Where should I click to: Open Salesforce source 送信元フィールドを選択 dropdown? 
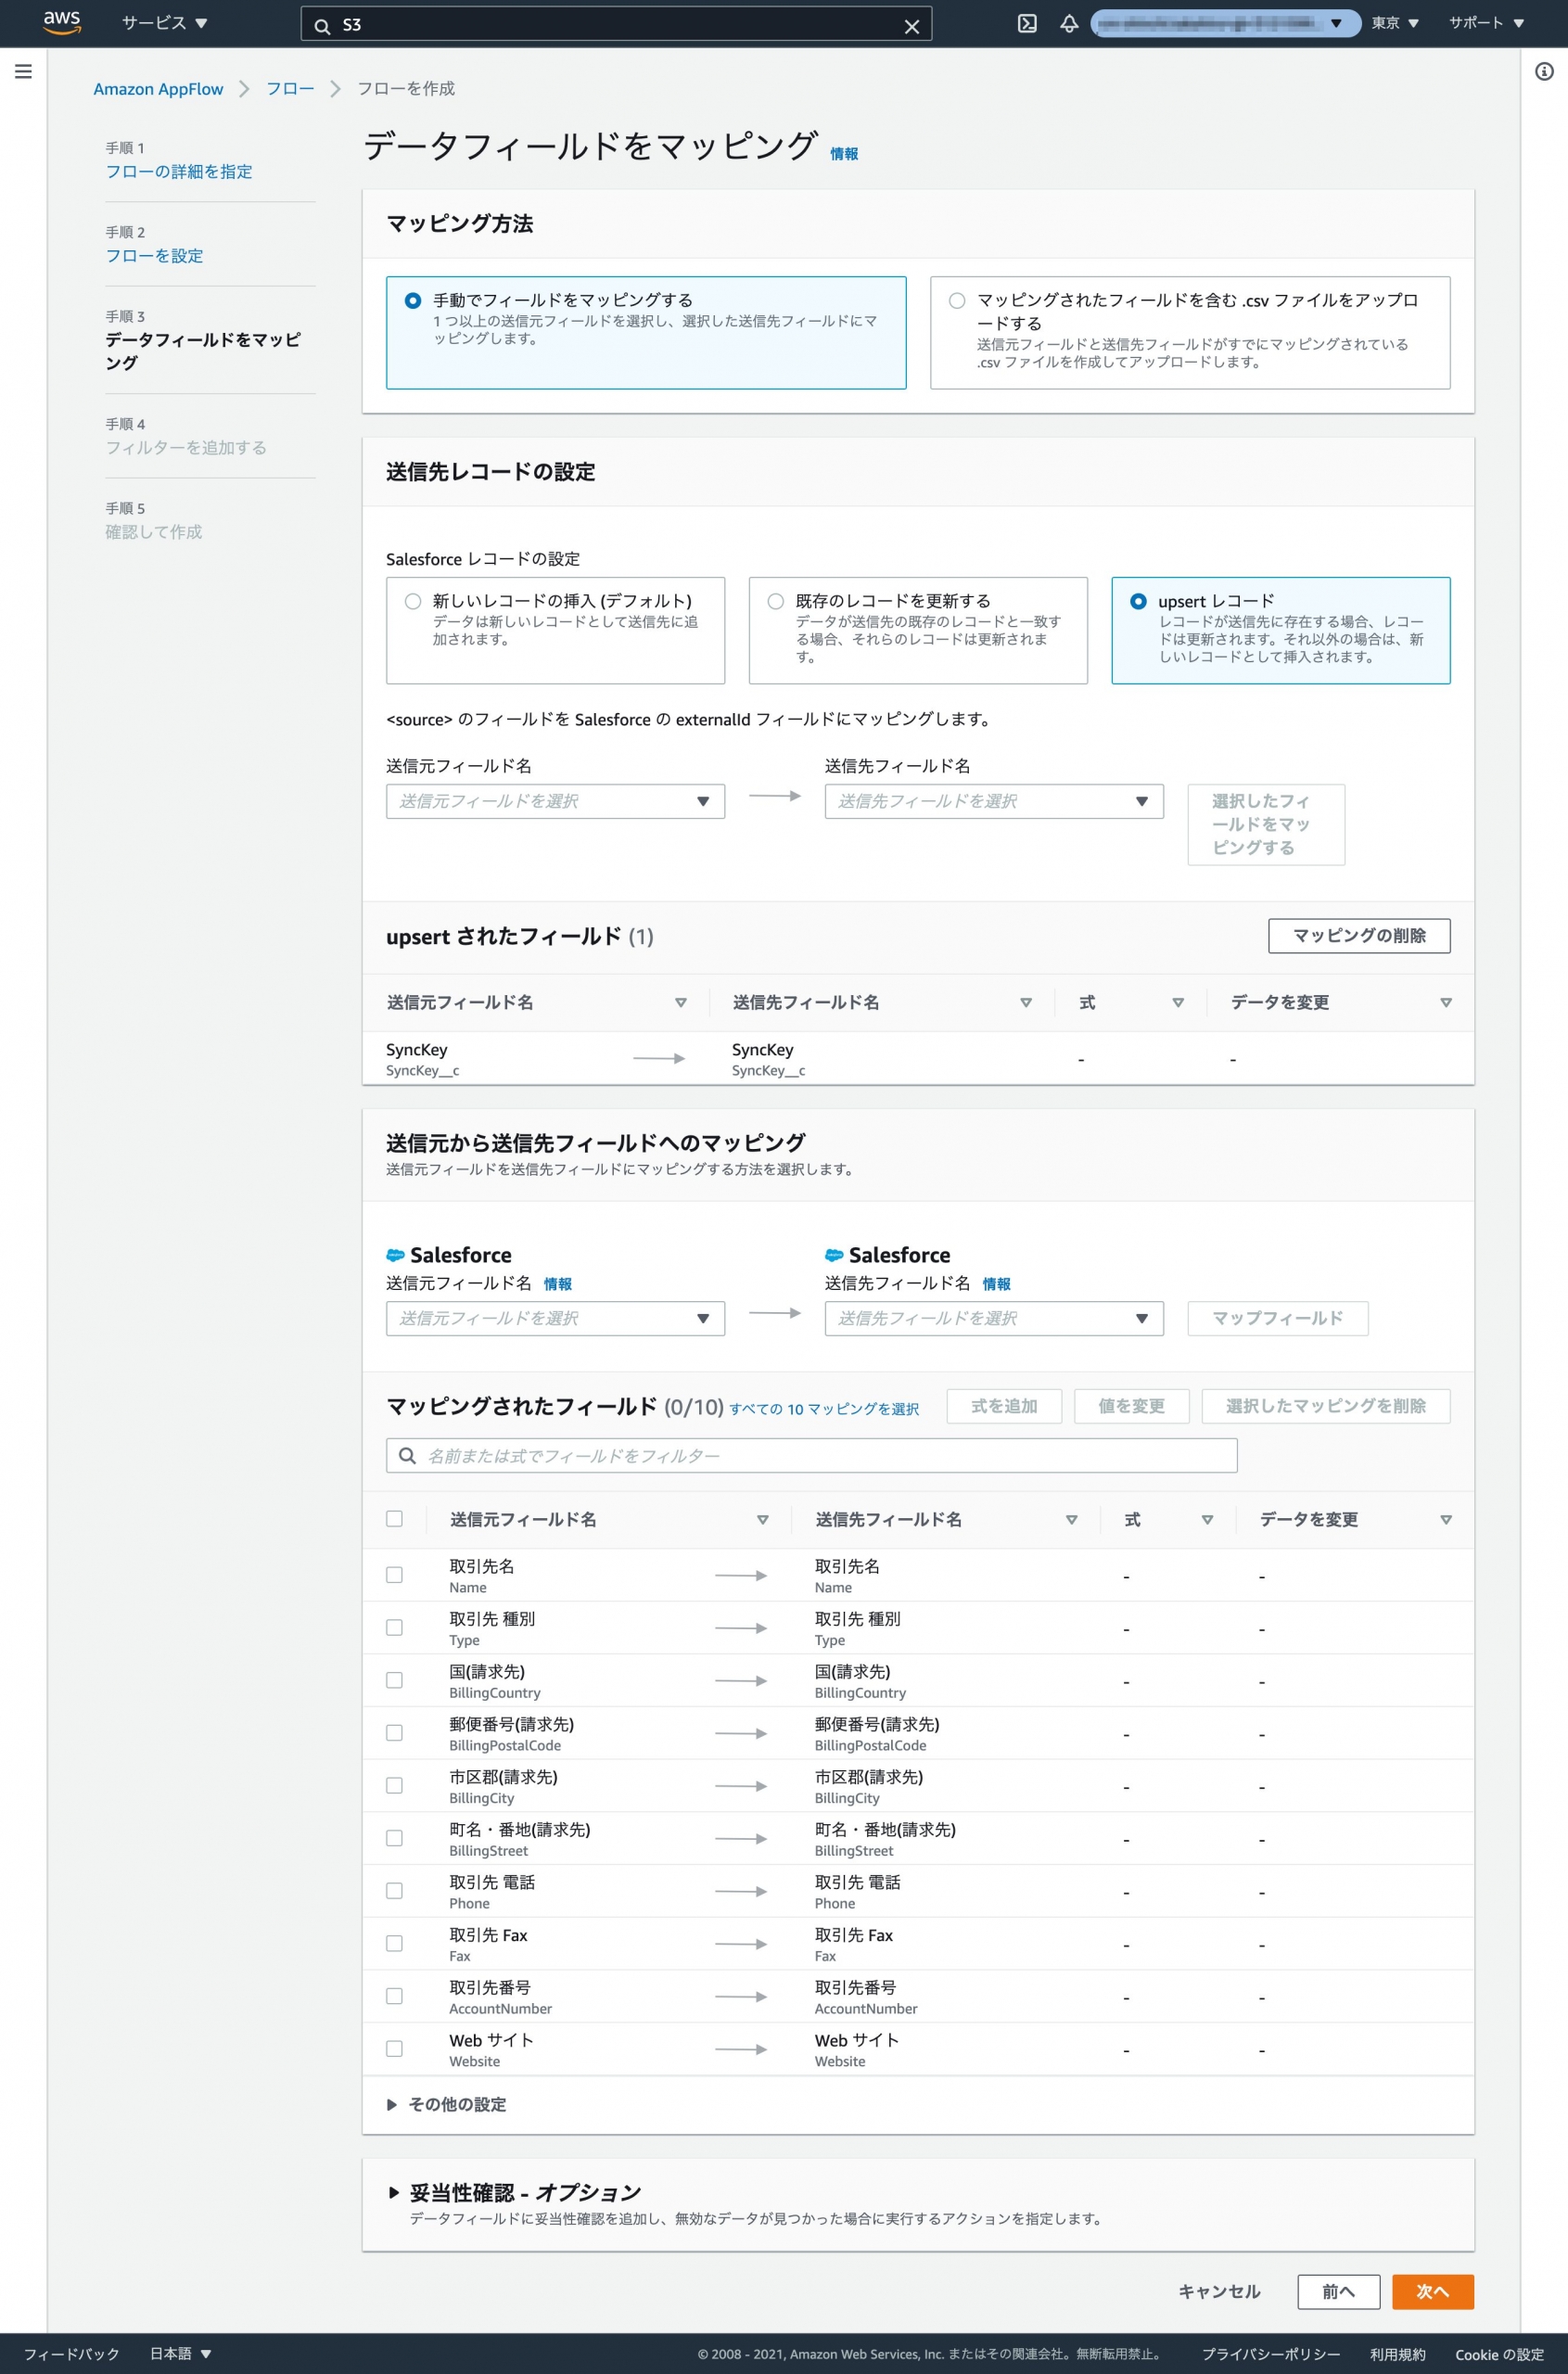click(x=555, y=1318)
